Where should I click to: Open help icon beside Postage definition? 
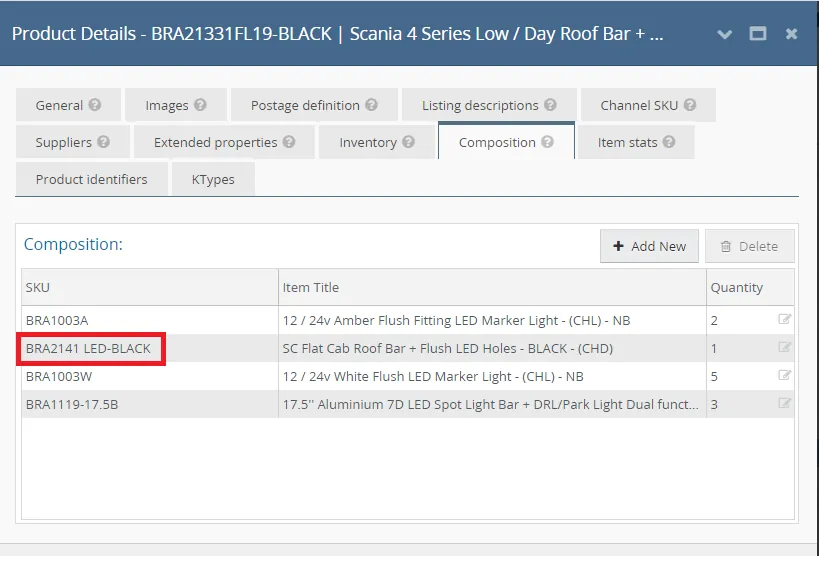click(371, 105)
